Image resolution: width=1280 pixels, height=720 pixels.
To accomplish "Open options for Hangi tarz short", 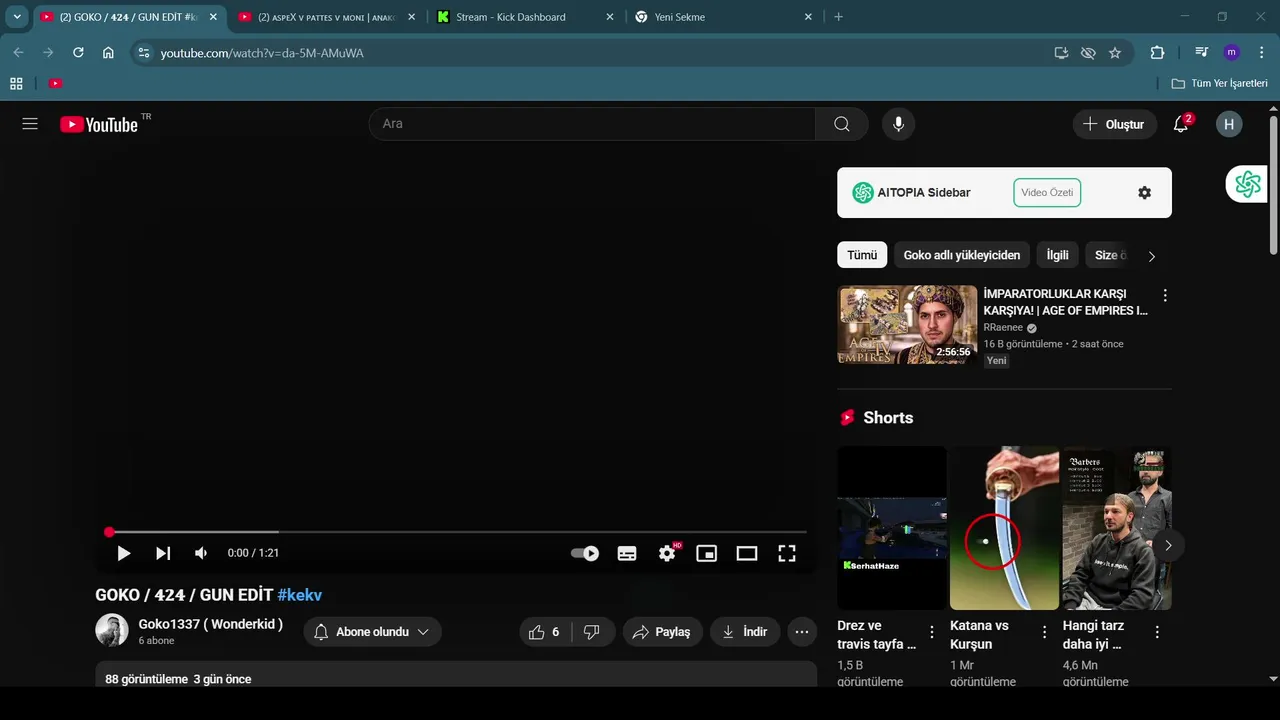I will [x=1157, y=632].
